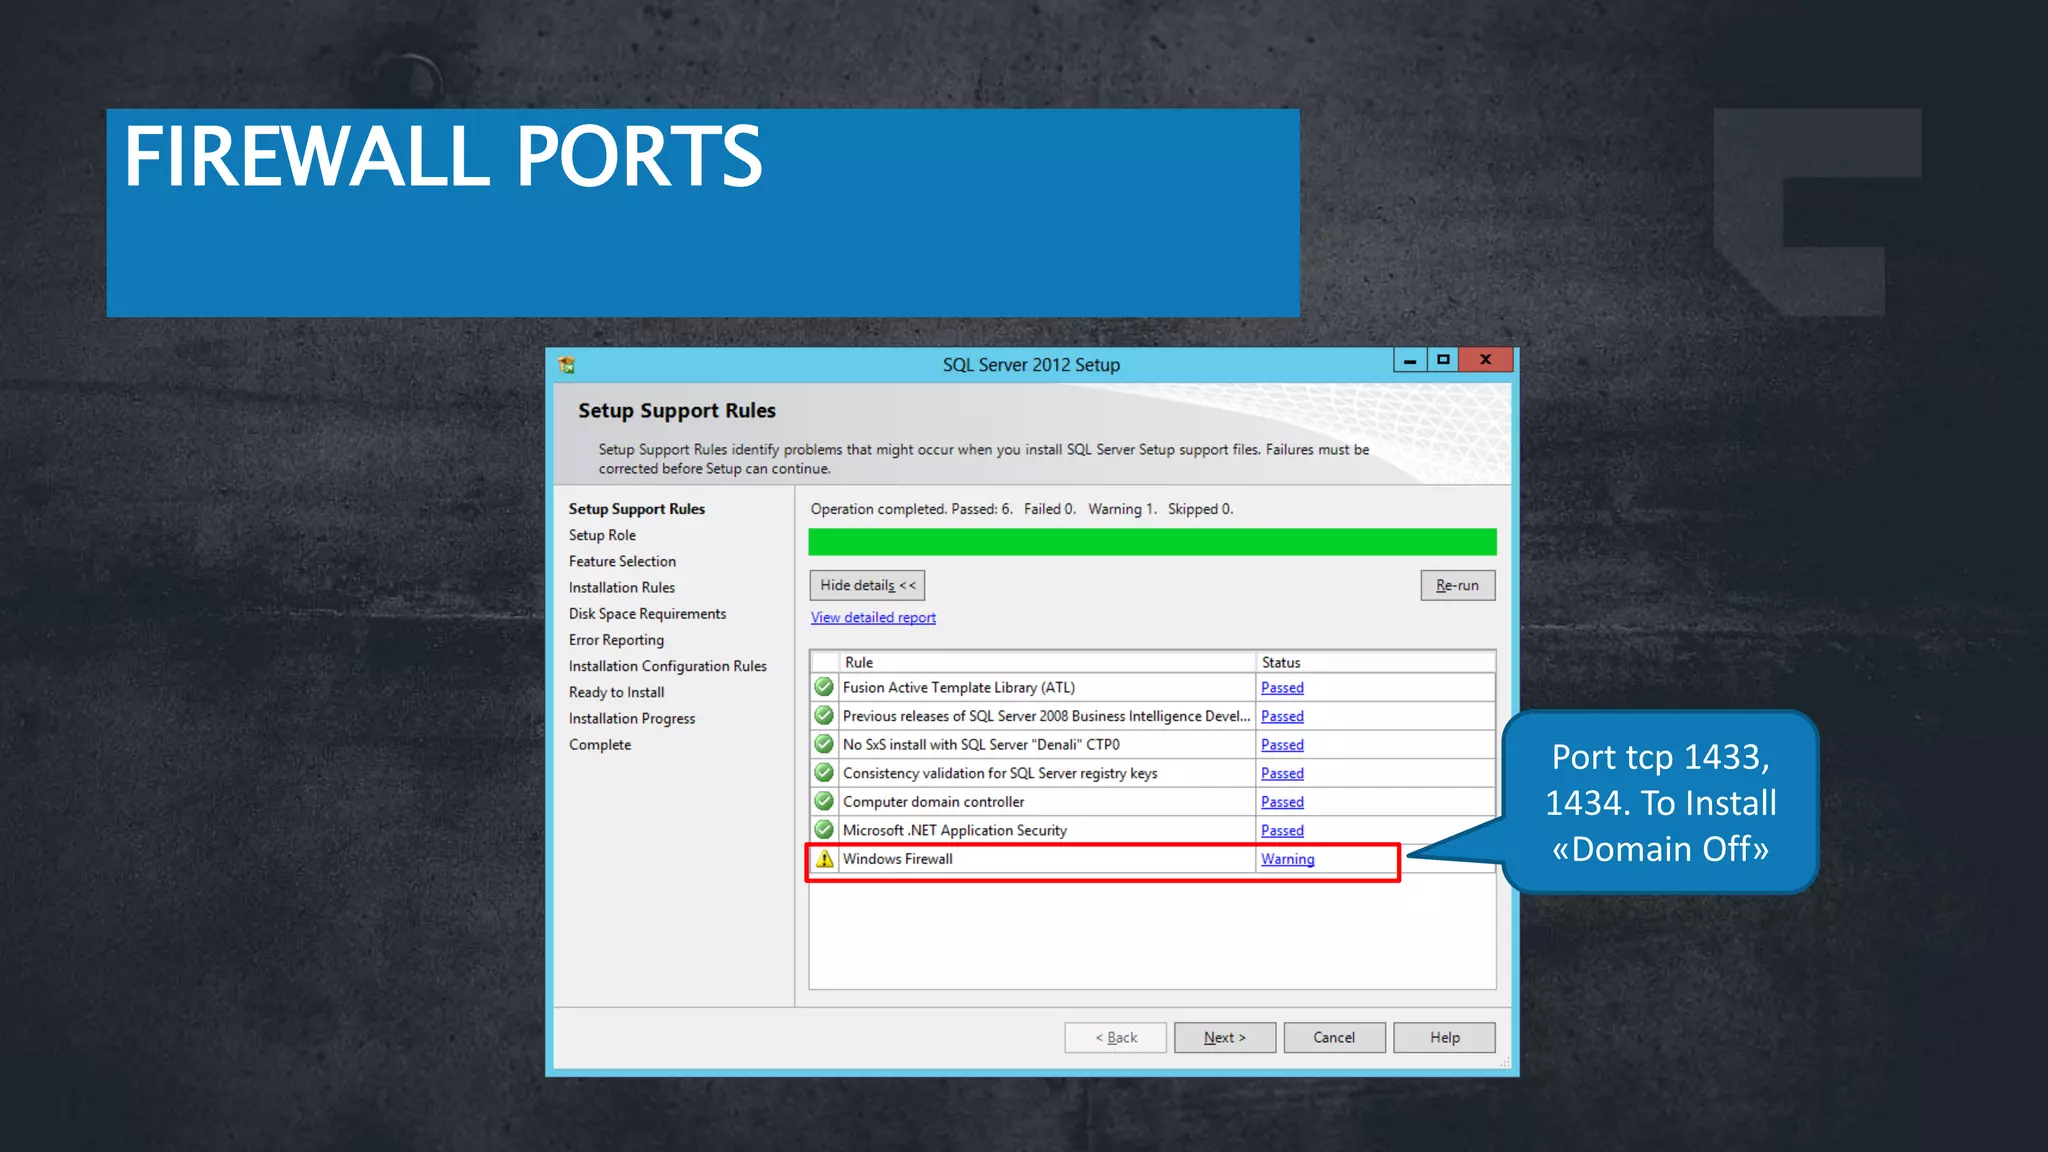
Task: Select Setup Support Rules in step list
Action: pyautogui.click(x=637, y=509)
